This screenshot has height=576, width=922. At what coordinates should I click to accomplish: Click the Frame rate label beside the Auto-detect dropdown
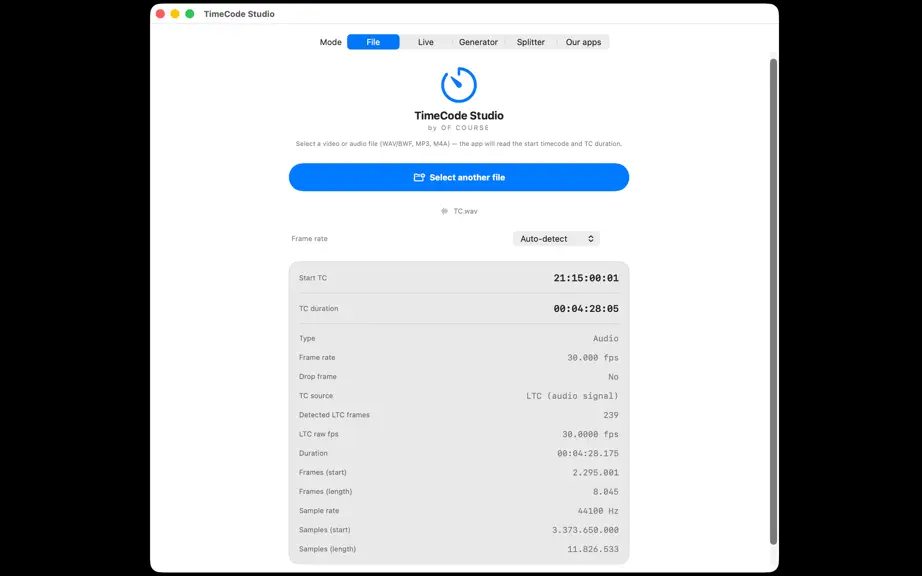click(309, 239)
